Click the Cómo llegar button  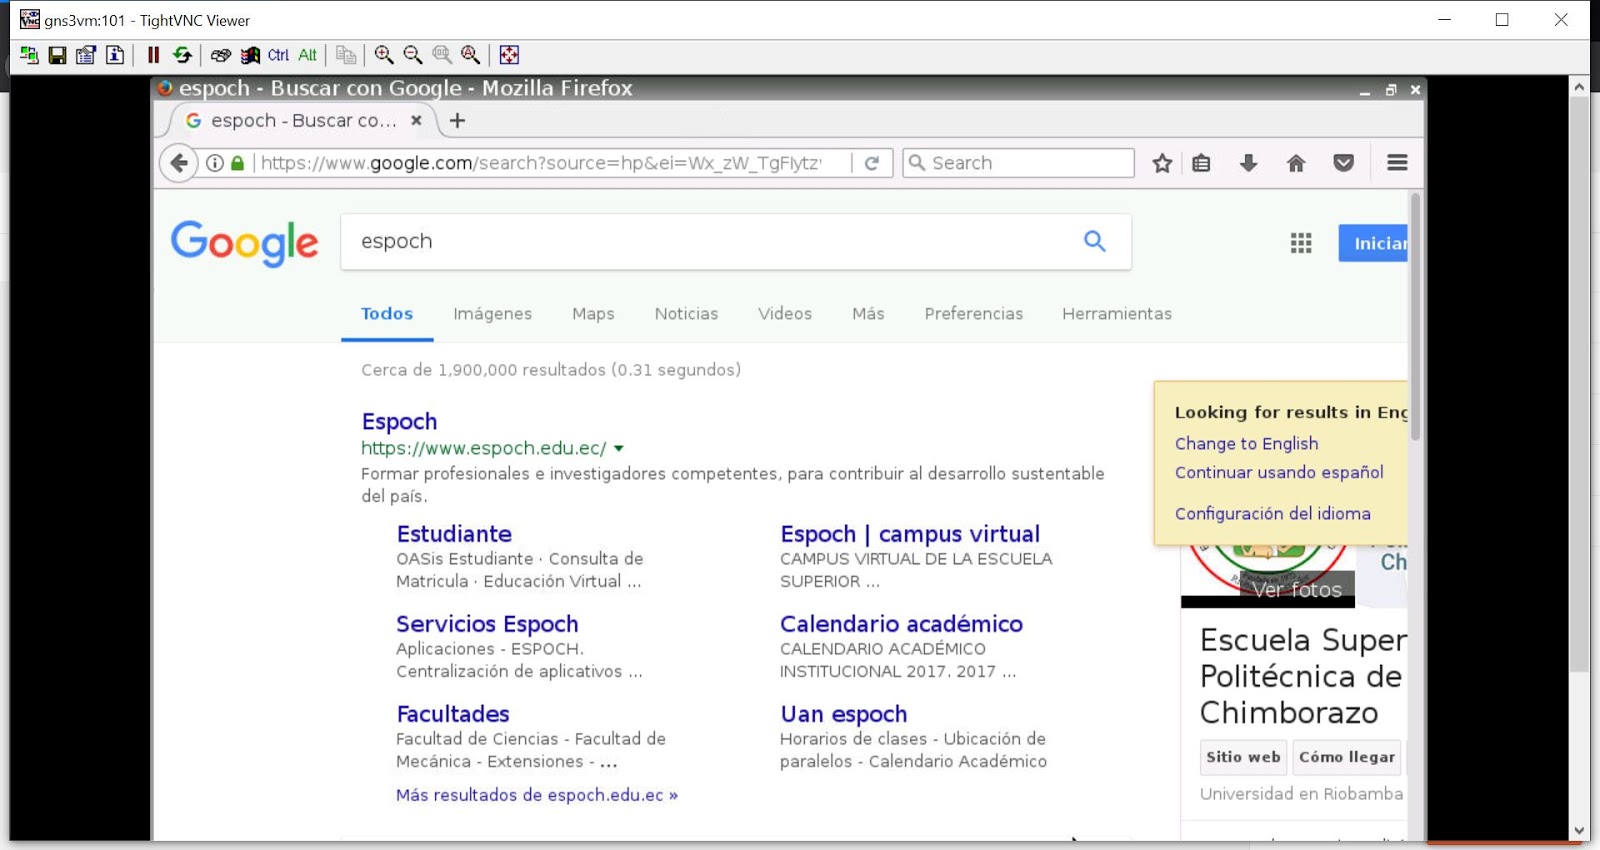1347,757
